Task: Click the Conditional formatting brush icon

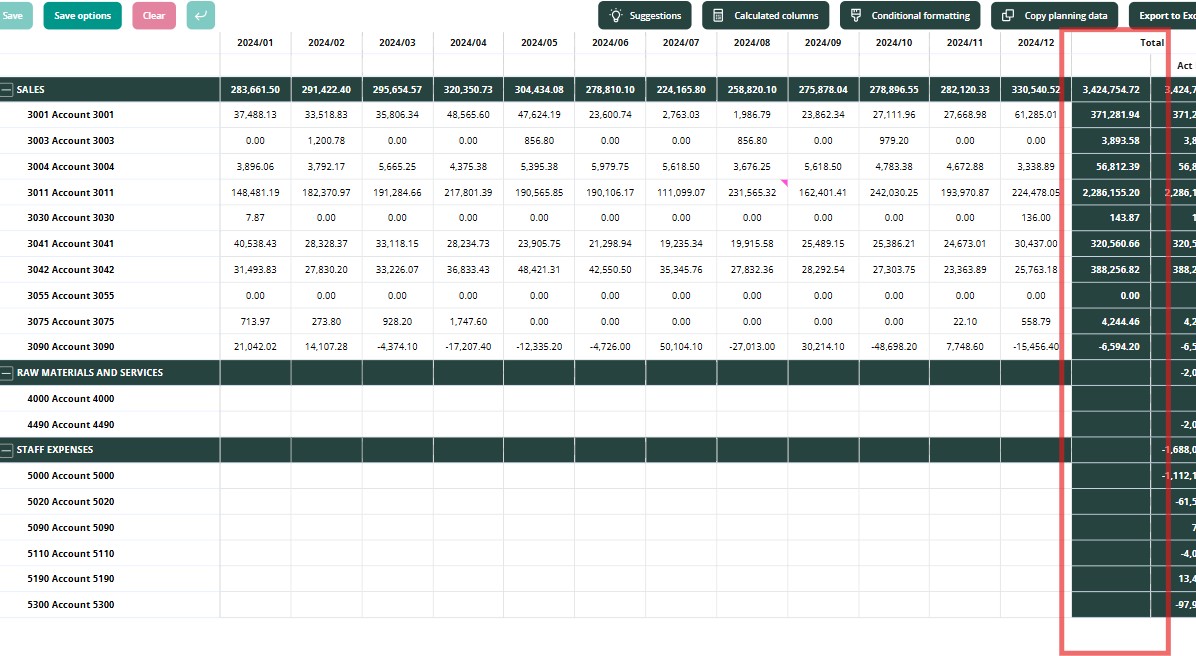Action: click(856, 15)
